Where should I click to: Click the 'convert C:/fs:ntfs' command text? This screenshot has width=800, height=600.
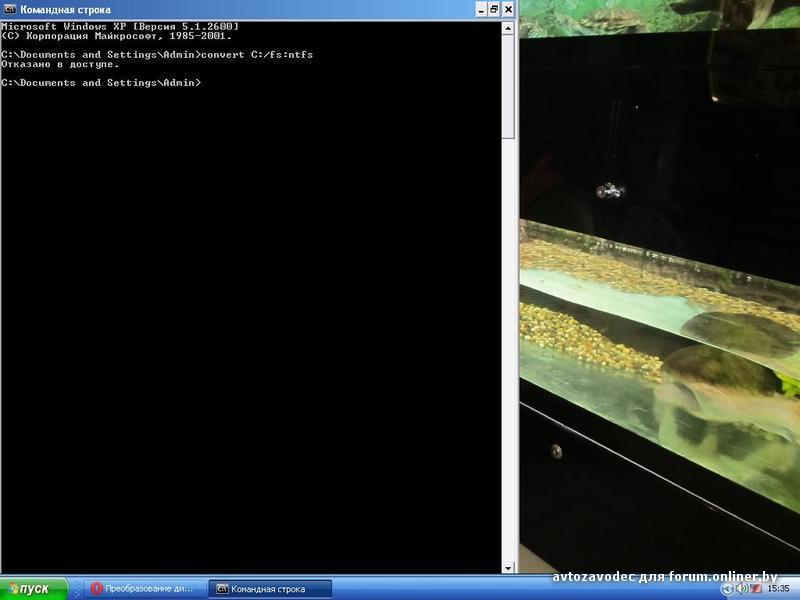click(x=257, y=55)
